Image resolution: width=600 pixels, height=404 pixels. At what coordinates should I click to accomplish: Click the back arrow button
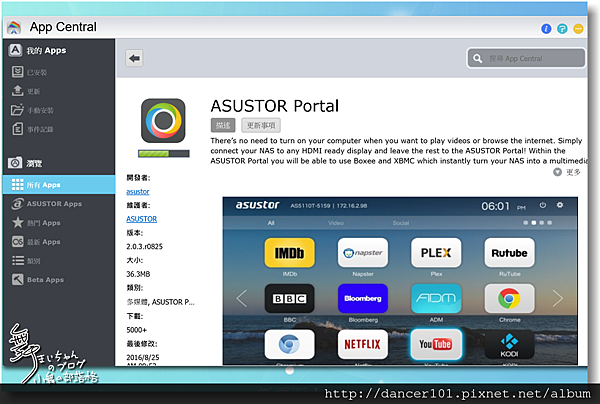tap(134, 59)
